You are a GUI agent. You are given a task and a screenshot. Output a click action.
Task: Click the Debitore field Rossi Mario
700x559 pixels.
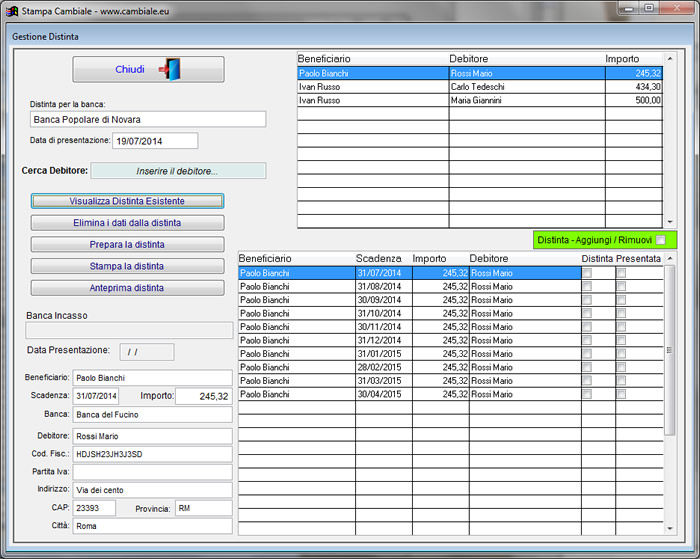(153, 436)
